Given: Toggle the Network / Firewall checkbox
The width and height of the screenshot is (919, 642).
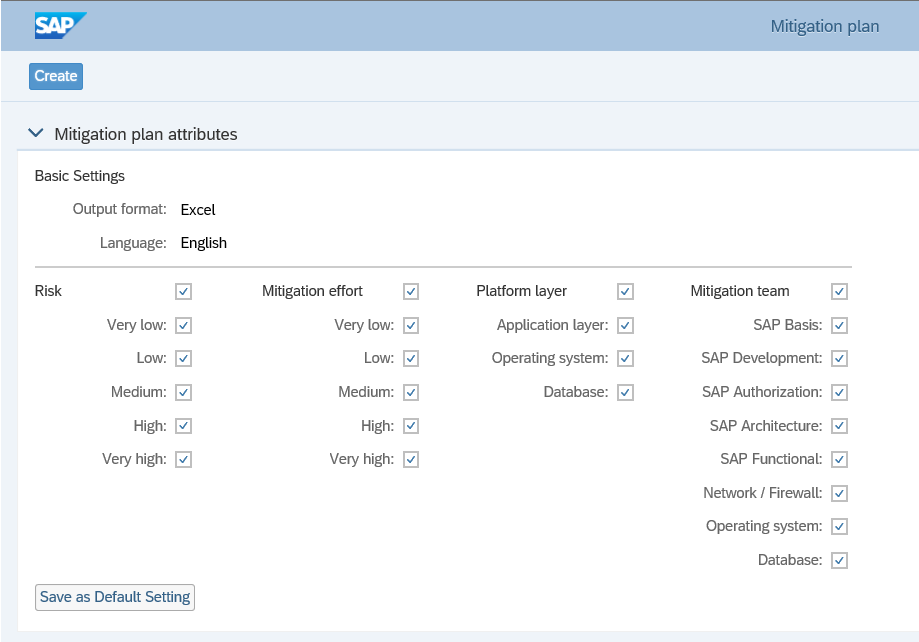Looking at the screenshot, I should (x=839, y=493).
